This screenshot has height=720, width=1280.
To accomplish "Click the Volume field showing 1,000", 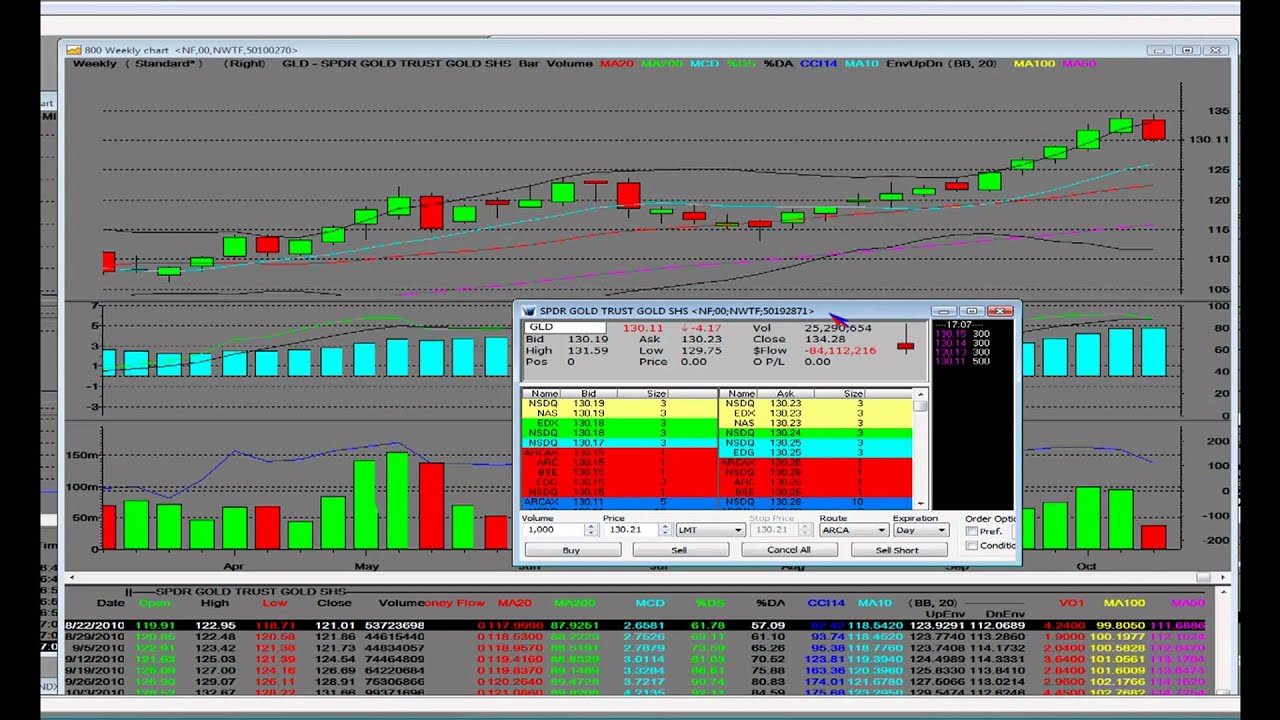I will (553, 530).
